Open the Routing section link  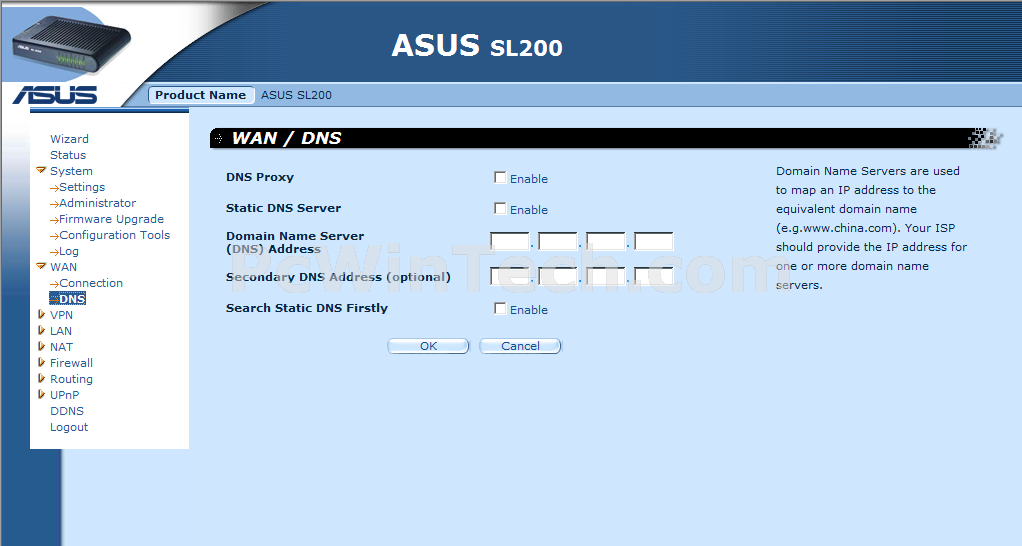(x=71, y=379)
